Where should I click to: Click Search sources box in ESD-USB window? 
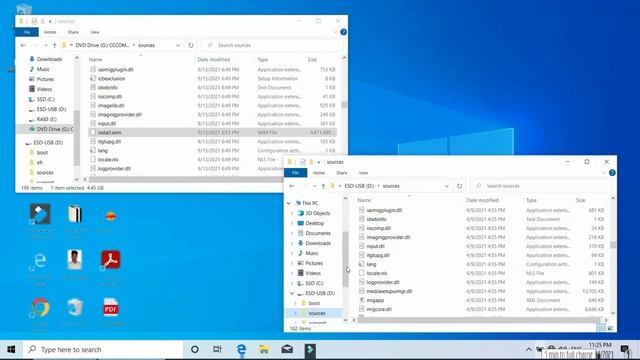point(541,186)
